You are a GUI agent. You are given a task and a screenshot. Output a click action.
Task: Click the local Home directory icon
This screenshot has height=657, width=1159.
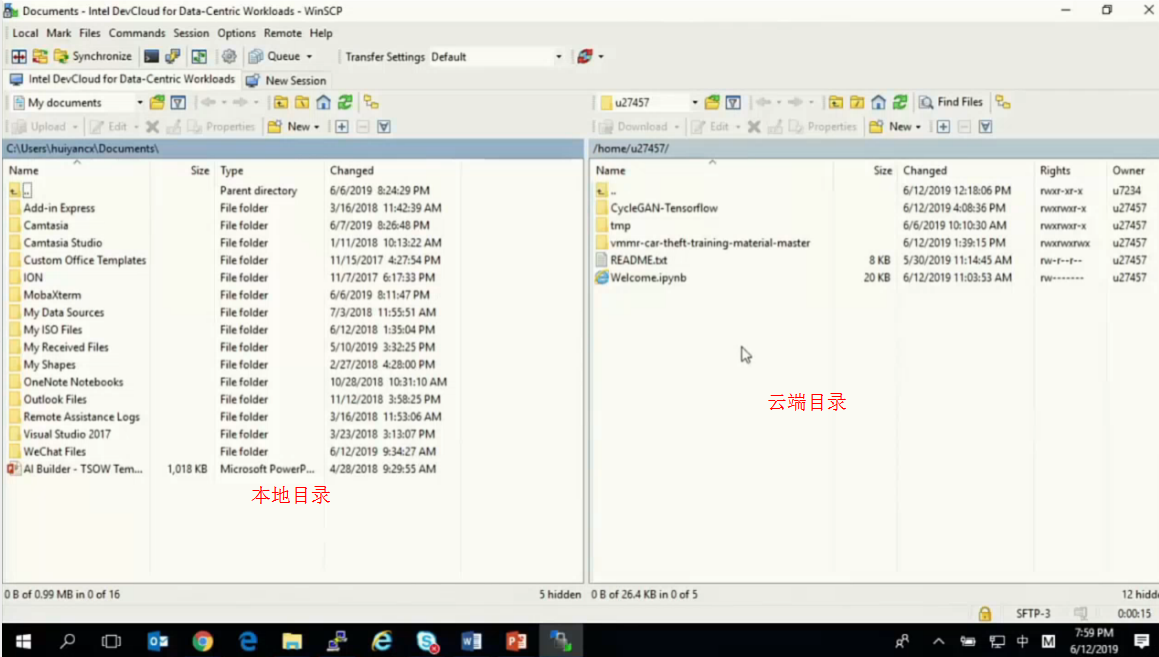click(x=324, y=103)
